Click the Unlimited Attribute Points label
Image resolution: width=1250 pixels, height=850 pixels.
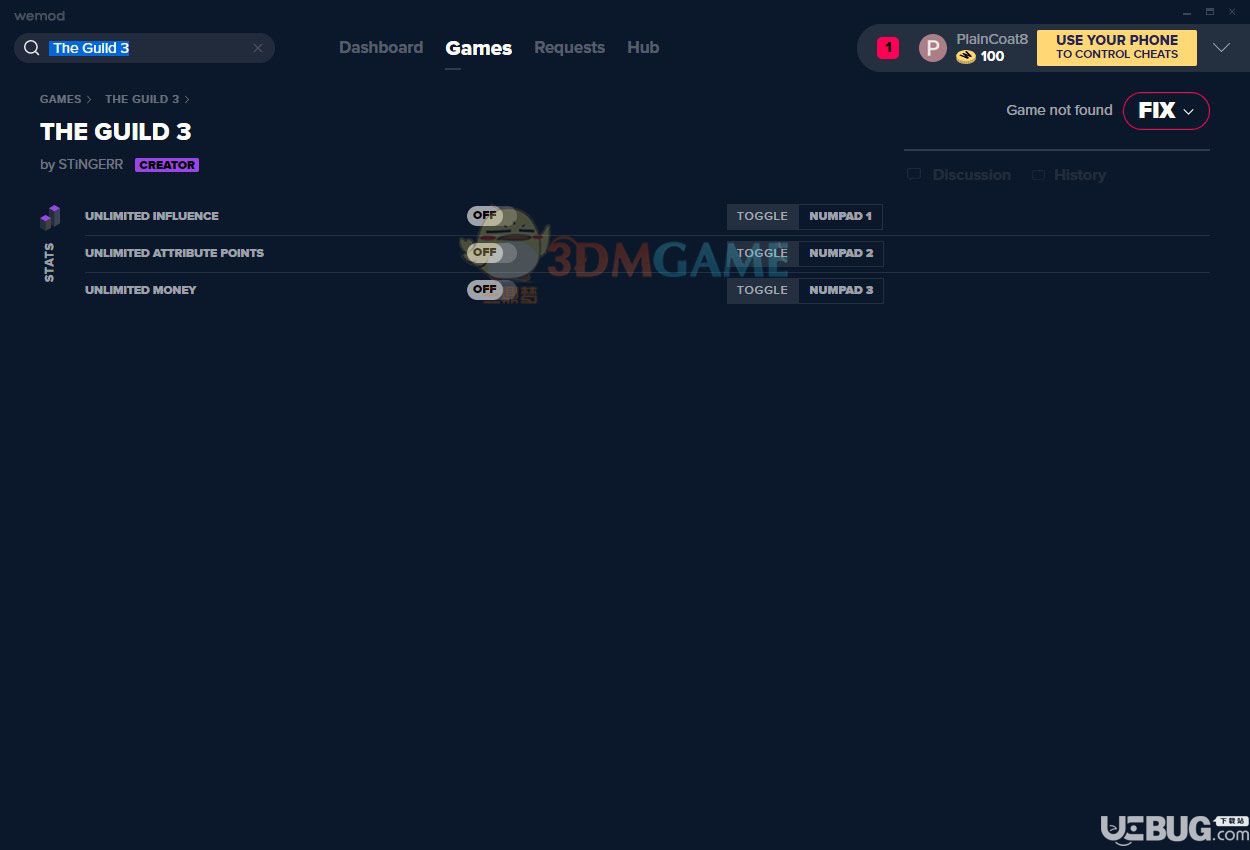tap(175, 253)
